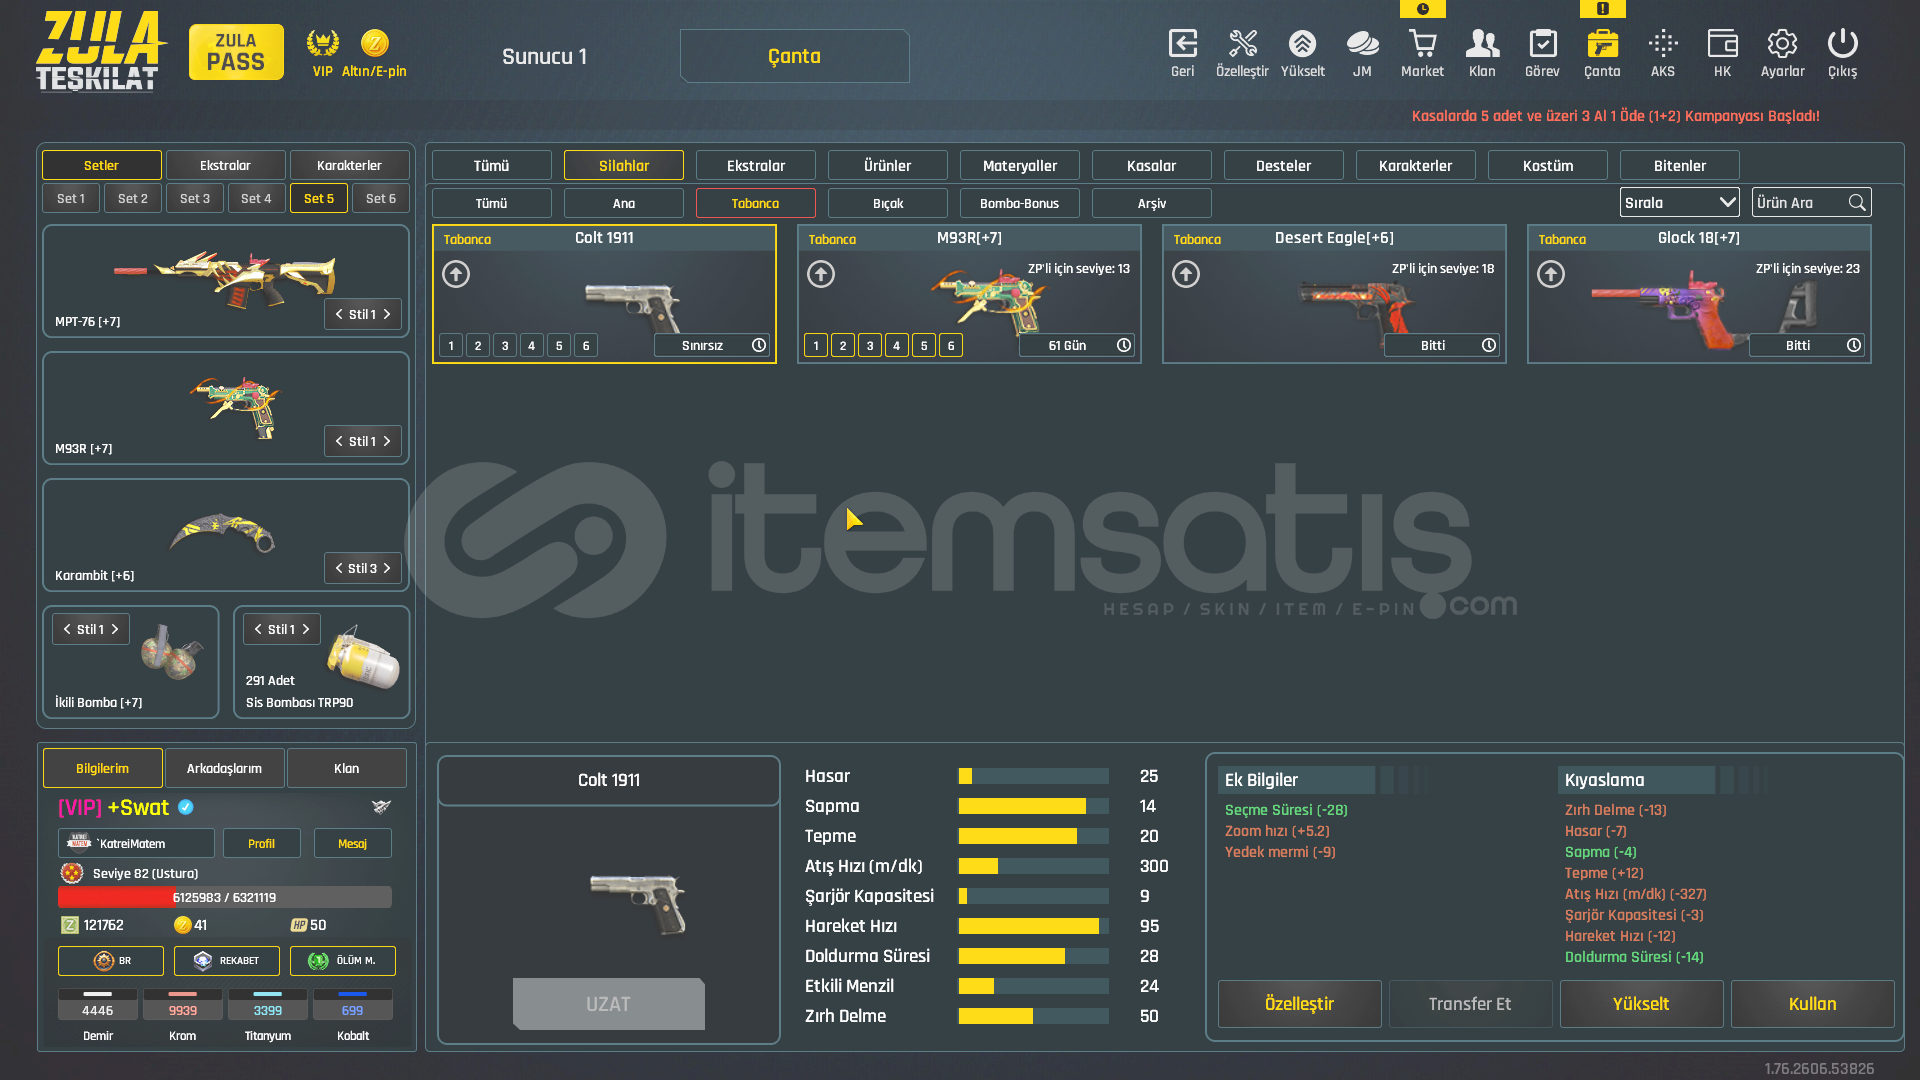Click the Mesaj button

[353, 843]
